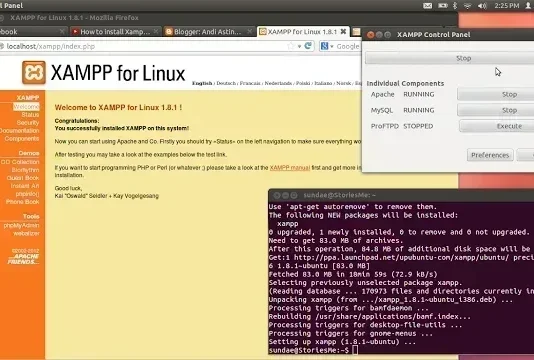Image resolution: width=534 pixels, height=360 pixels.
Task: Open Security in XAMPP sidebar
Action: tap(28, 123)
